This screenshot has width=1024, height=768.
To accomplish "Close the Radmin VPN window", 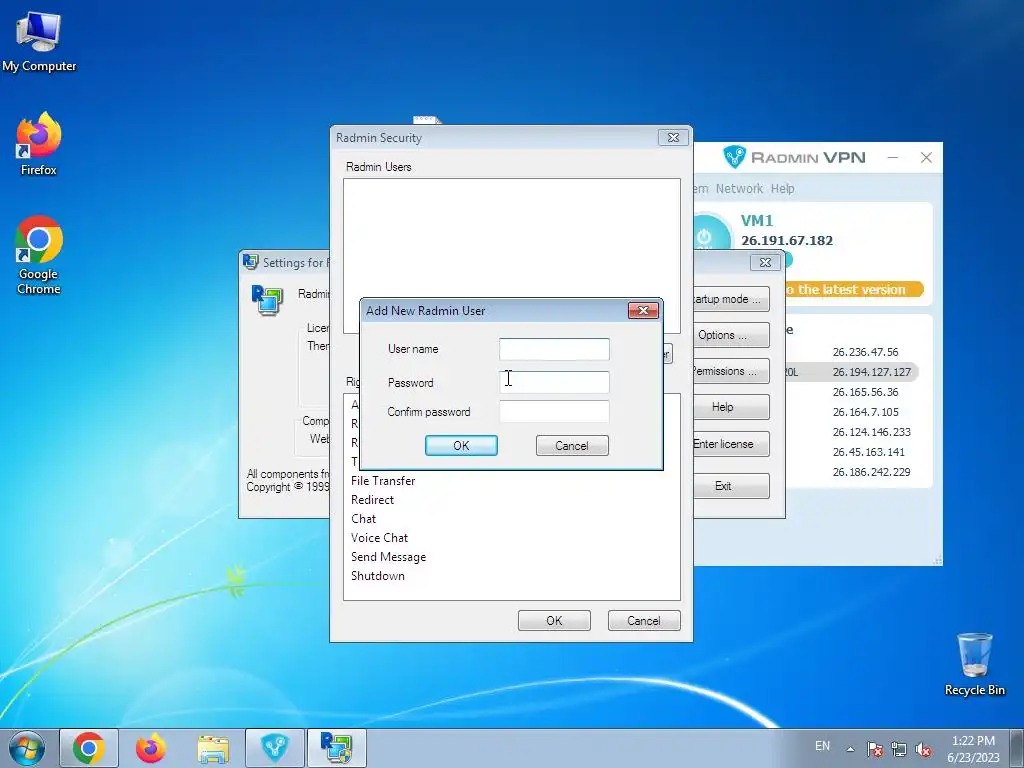I will click(x=926, y=157).
